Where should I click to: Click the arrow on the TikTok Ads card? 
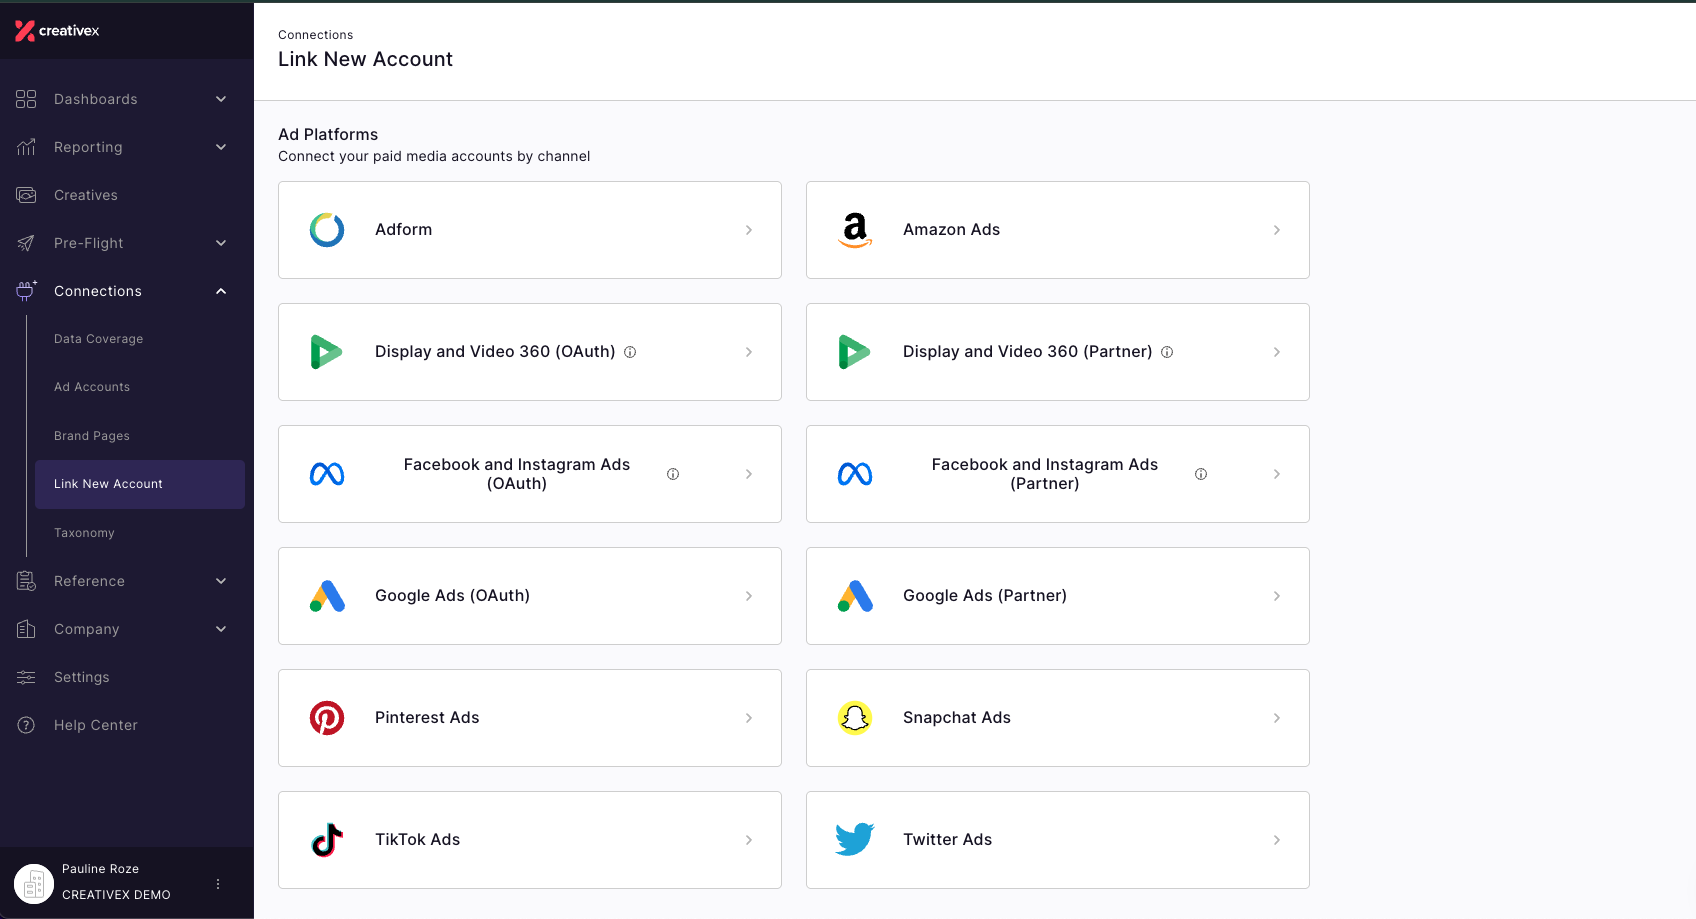pos(749,840)
